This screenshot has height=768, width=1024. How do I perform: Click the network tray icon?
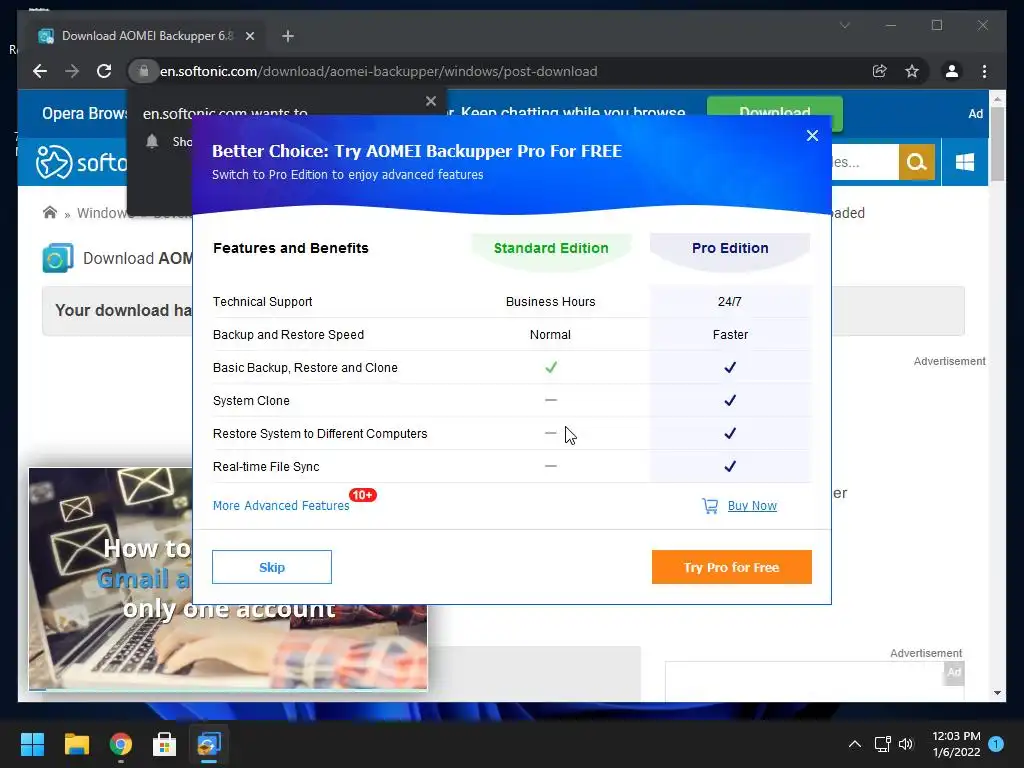coord(882,744)
